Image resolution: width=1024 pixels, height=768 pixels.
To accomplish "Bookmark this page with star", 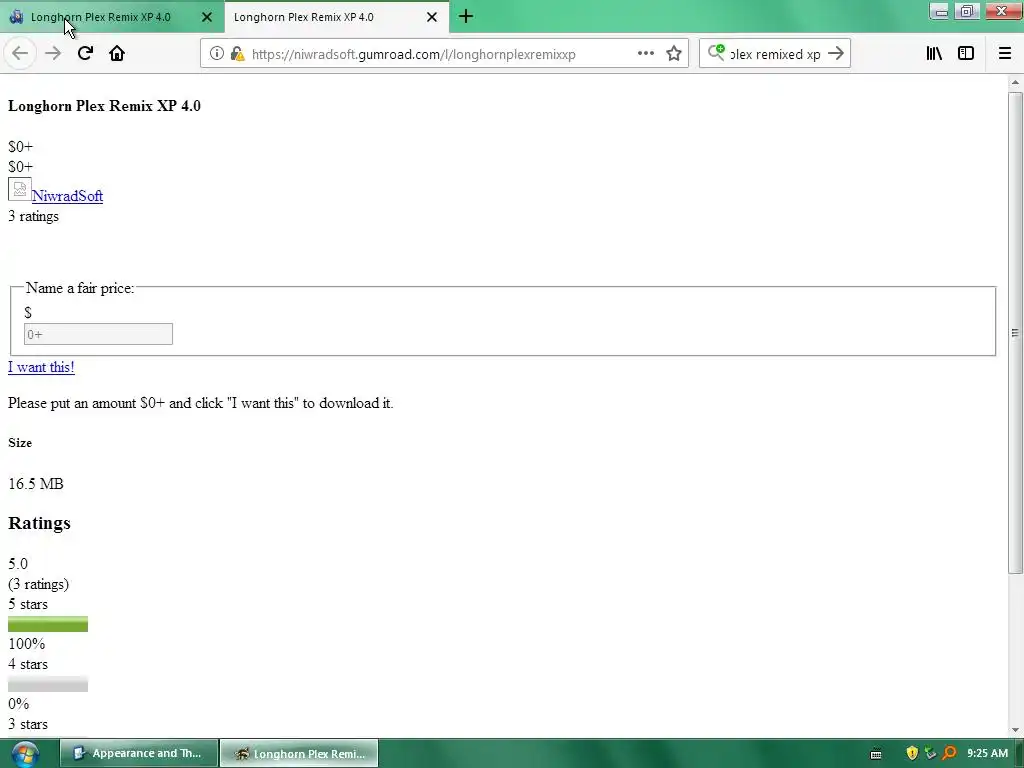I will coord(674,54).
